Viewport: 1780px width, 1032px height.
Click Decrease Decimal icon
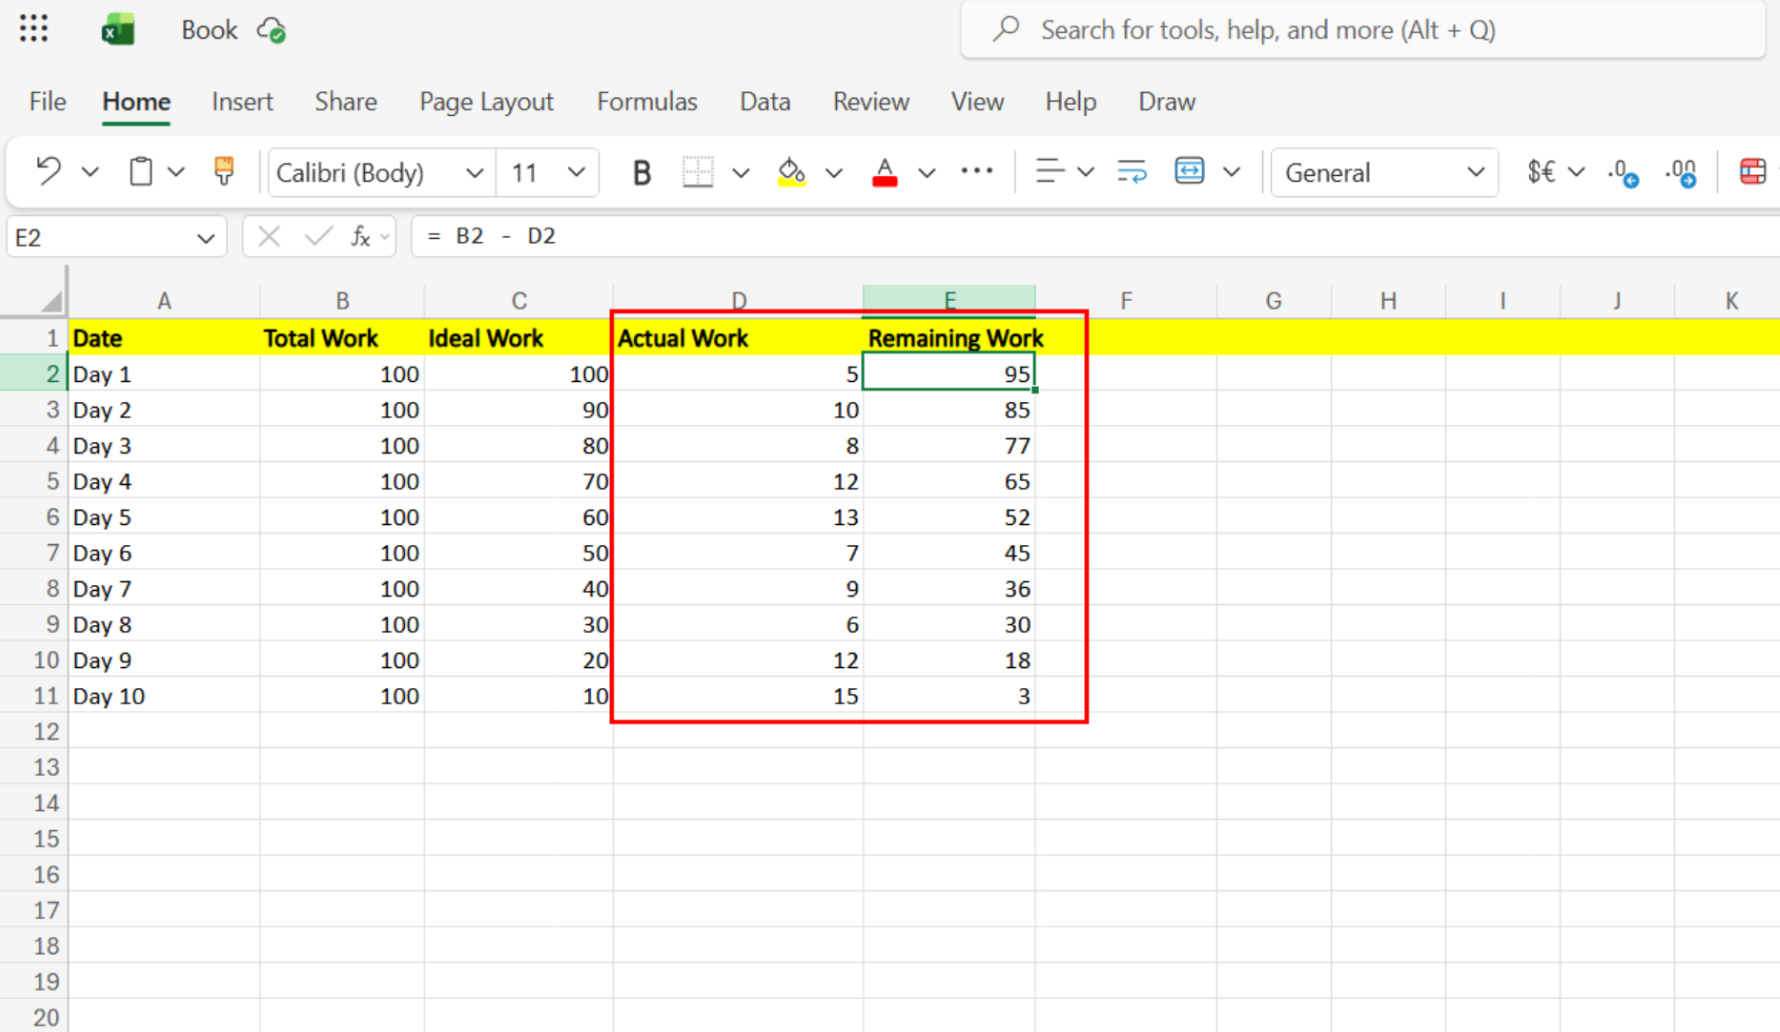coord(1623,173)
